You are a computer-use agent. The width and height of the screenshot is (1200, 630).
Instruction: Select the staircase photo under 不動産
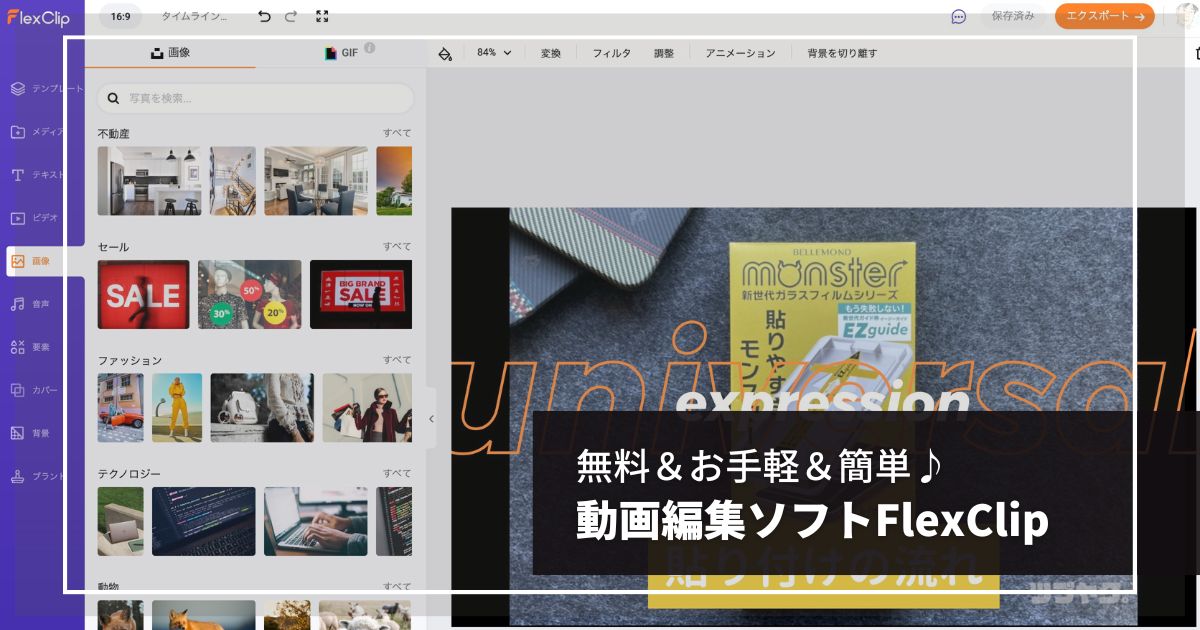(x=232, y=181)
